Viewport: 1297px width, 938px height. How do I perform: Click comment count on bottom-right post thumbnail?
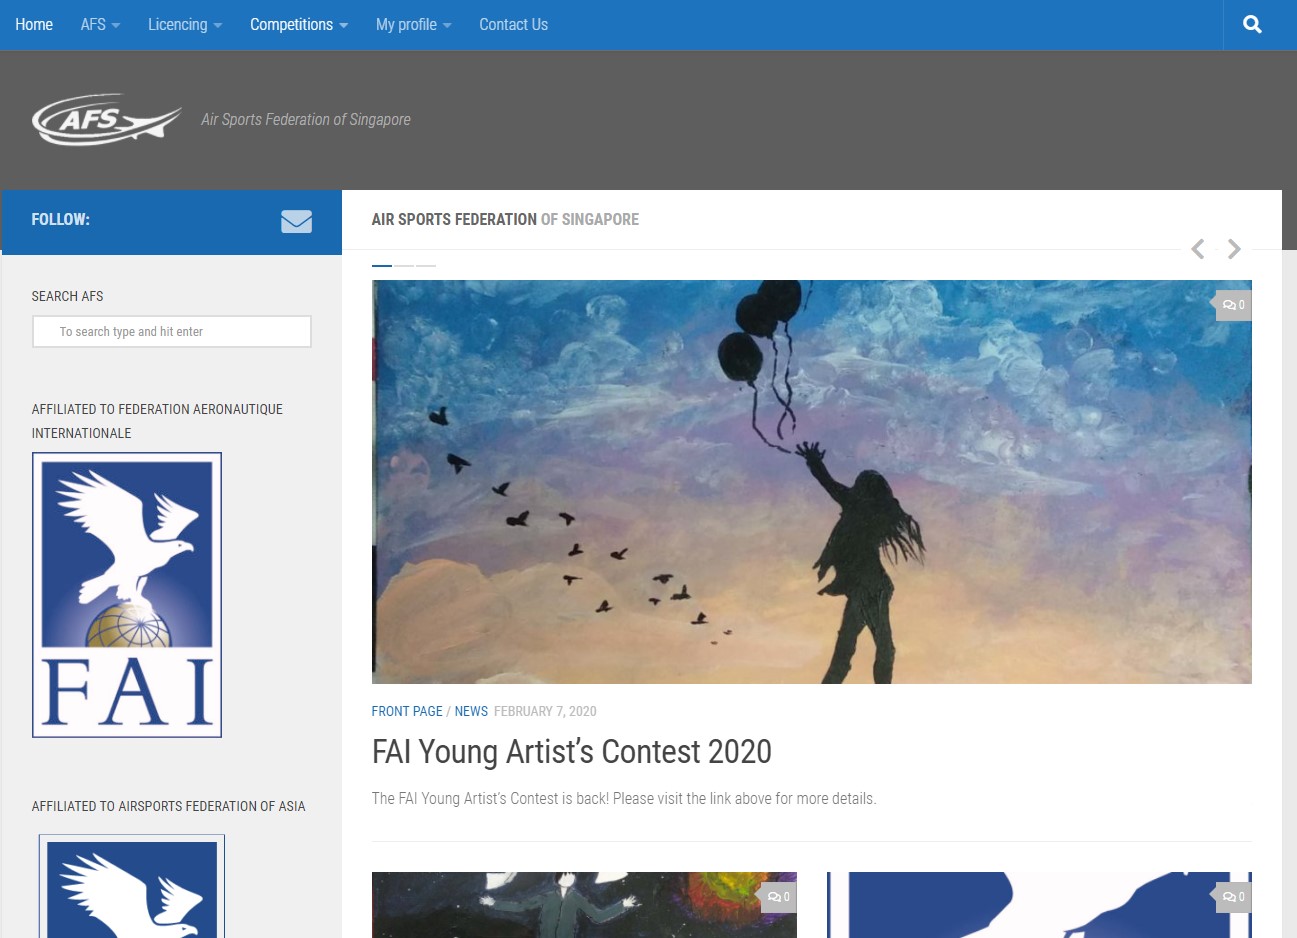[1233, 897]
